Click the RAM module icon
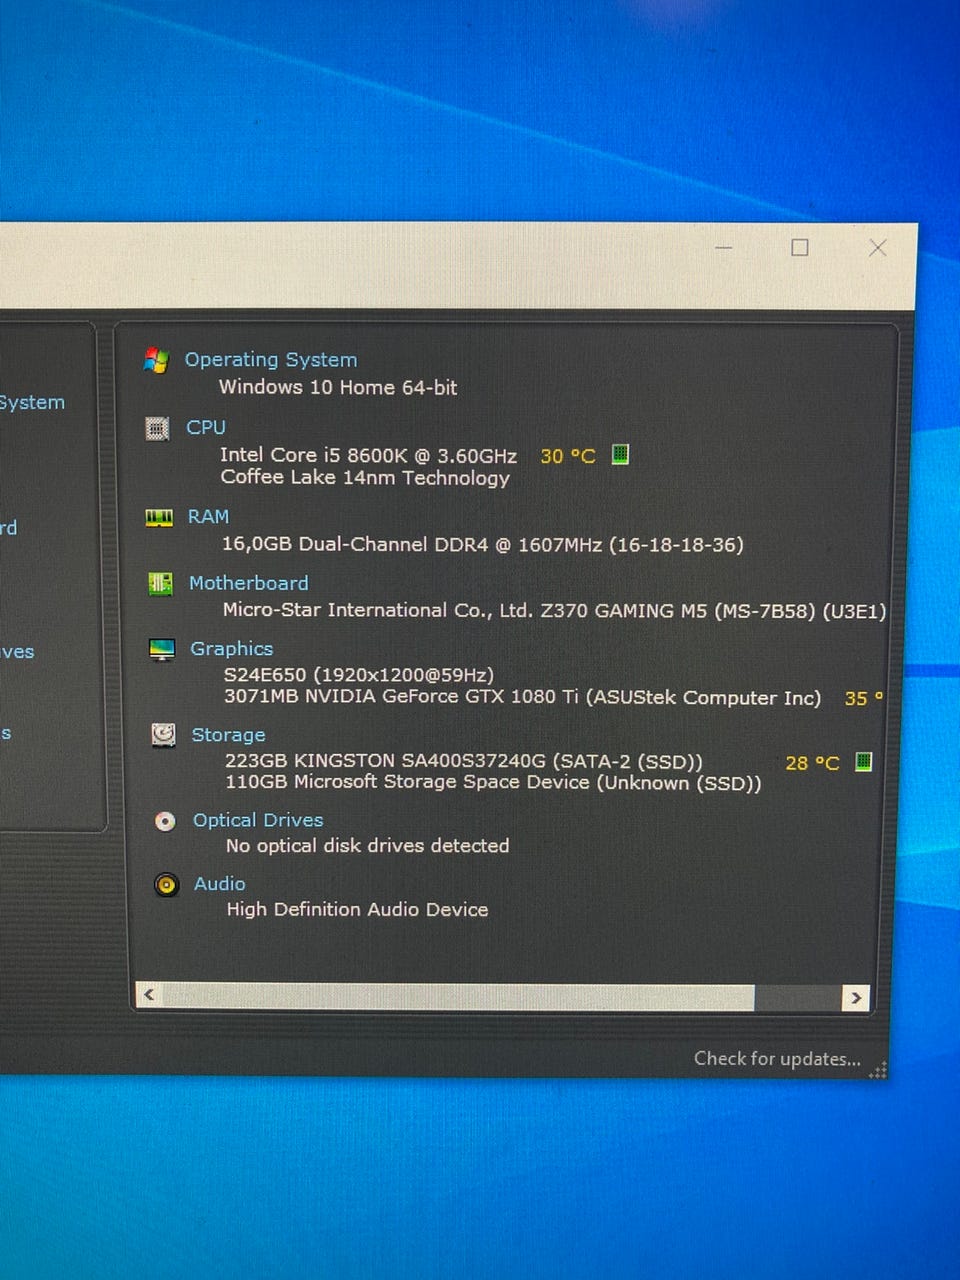Image resolution: width=960 pixels, height=1280 pixels. 159,517
